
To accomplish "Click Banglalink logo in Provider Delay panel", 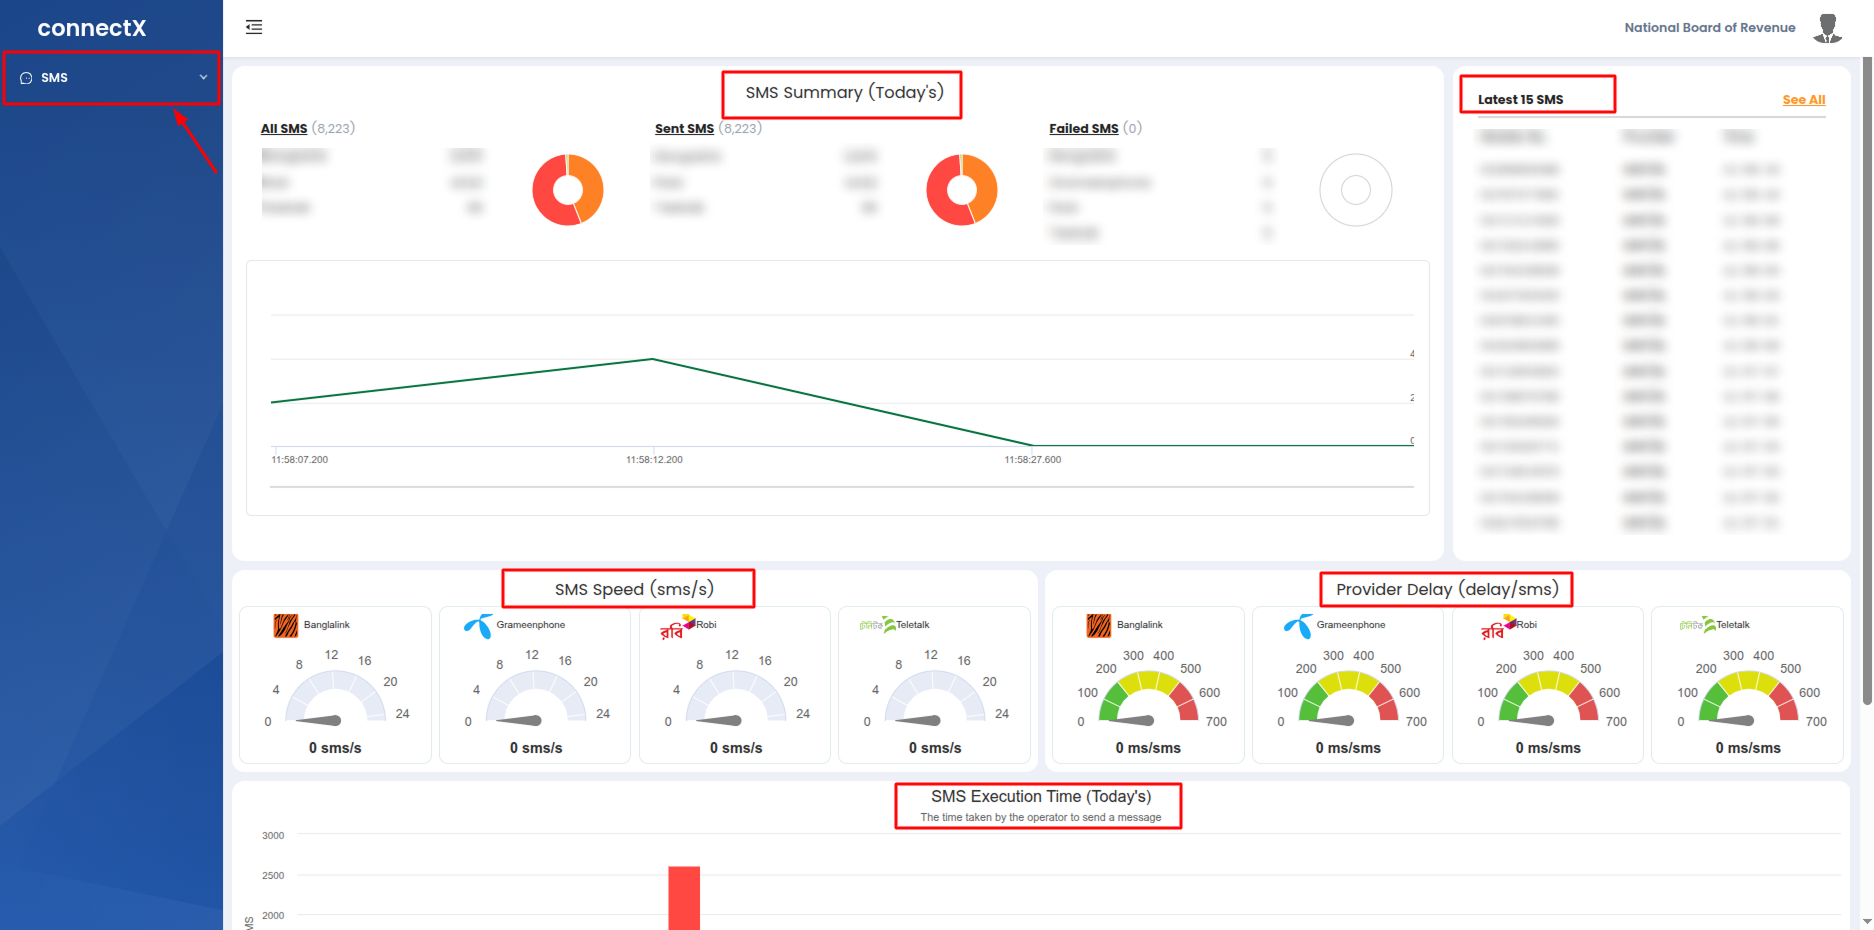I will coord(1099,626).
